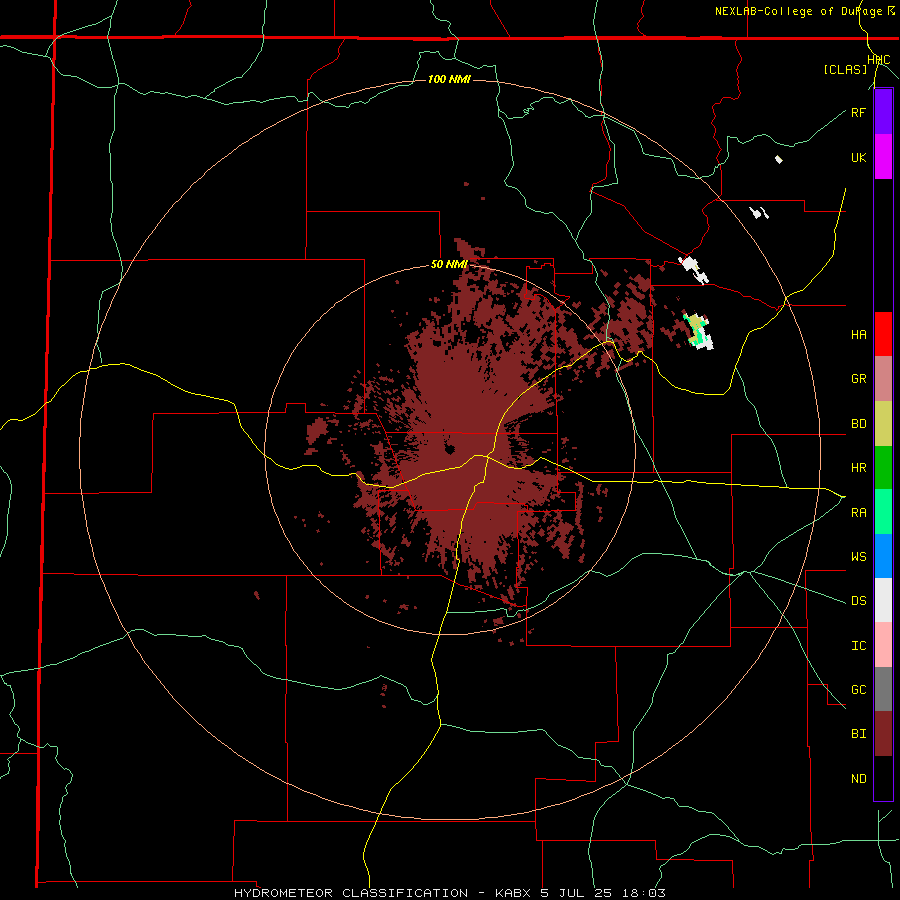900x900 pixels.
Task: Click the WS blue legend swatch
Action: [x=883, y=556]
